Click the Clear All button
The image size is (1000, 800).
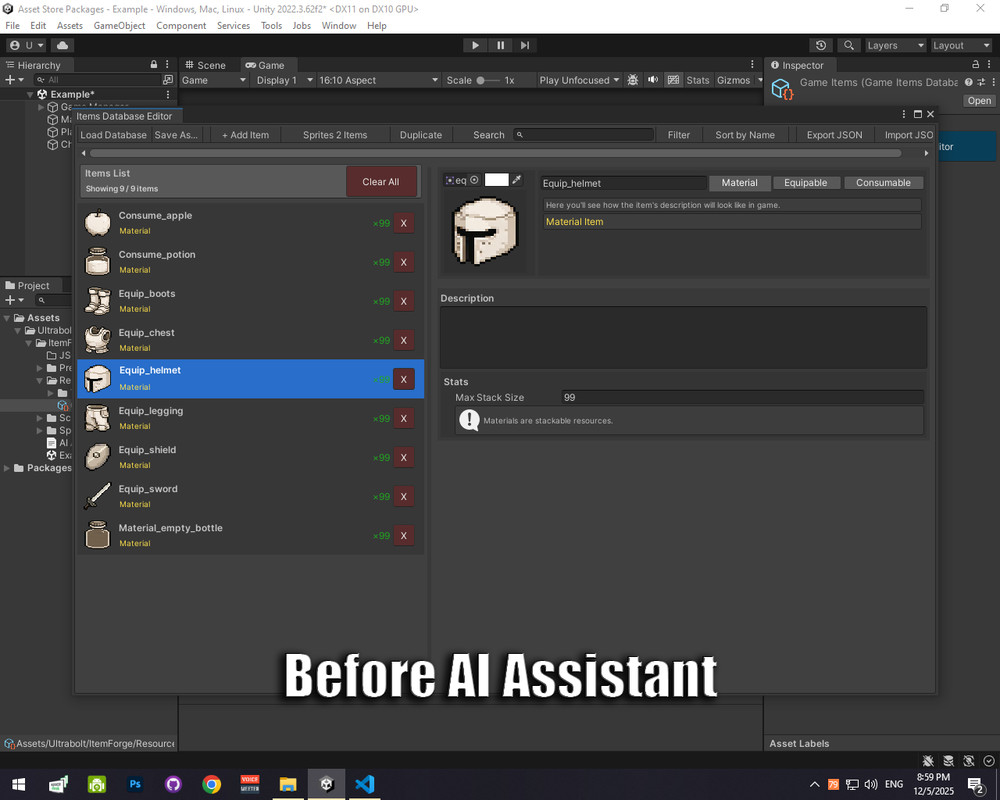pyautogui.click(x=382, y=182)
